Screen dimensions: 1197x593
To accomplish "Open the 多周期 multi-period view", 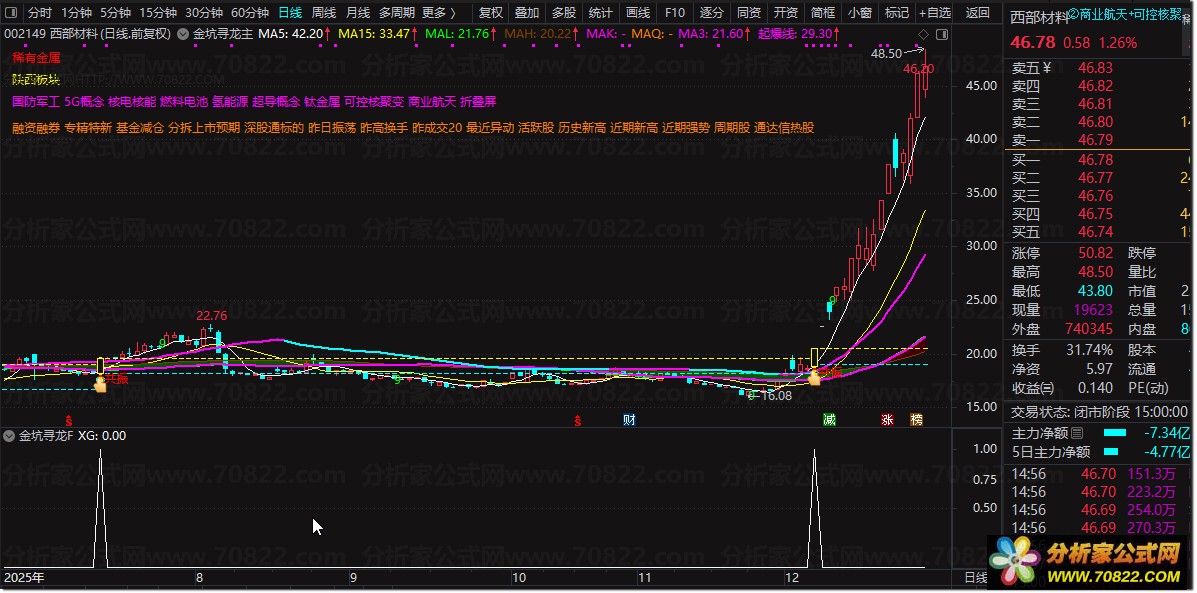I will tap(396, 12).
